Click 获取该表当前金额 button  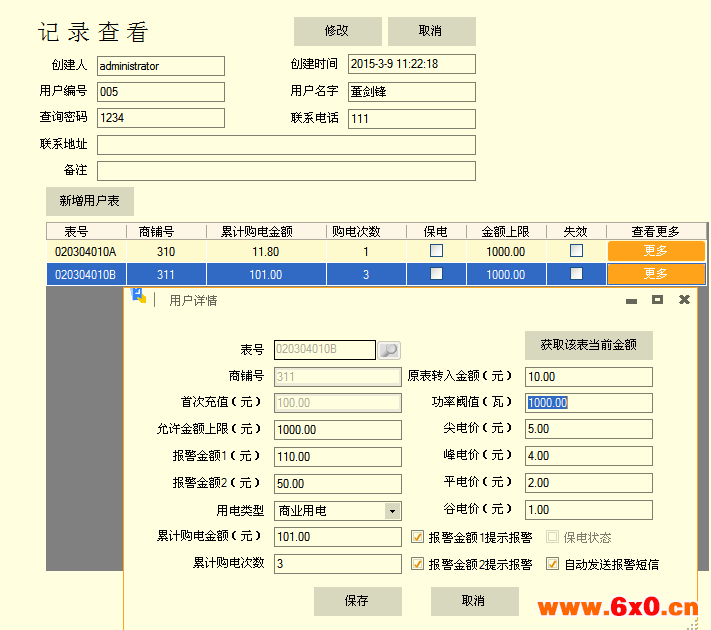tap(588, 345)
